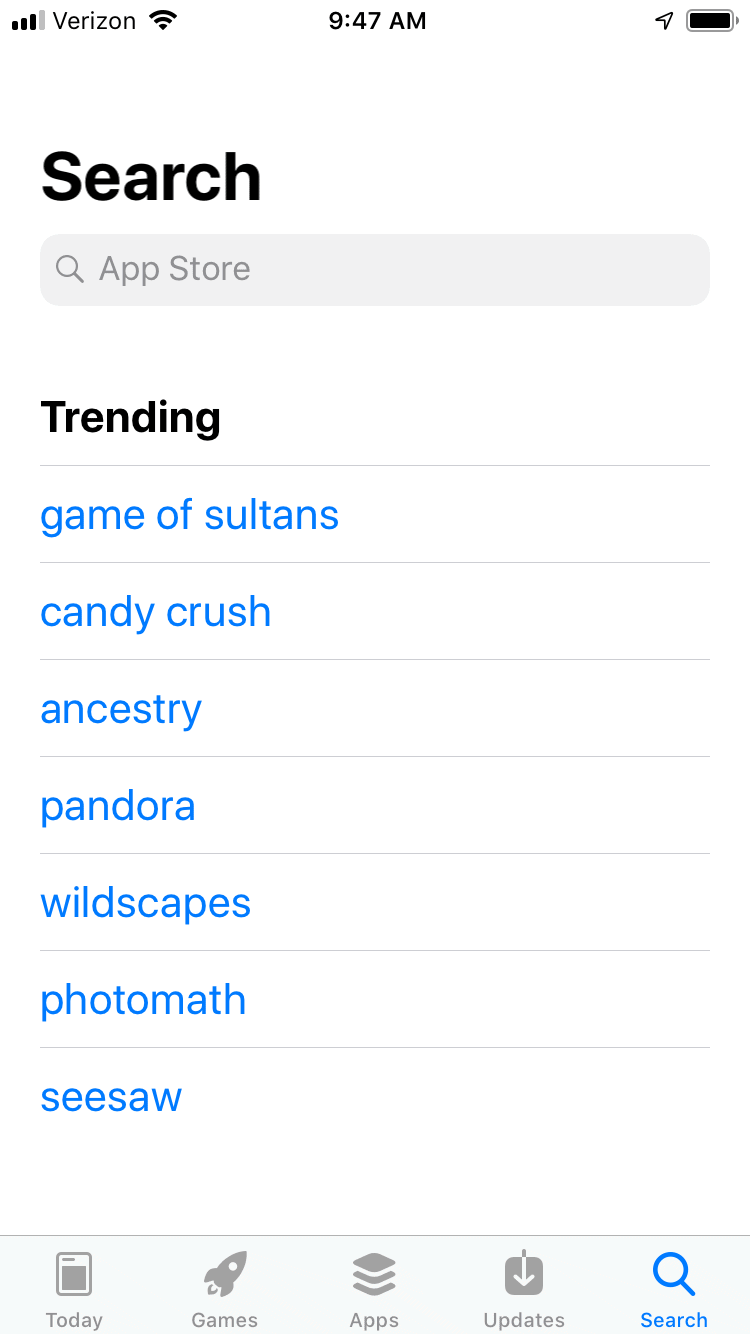
Task: Open seesaw trending search
Action: tap(111, 1097)
